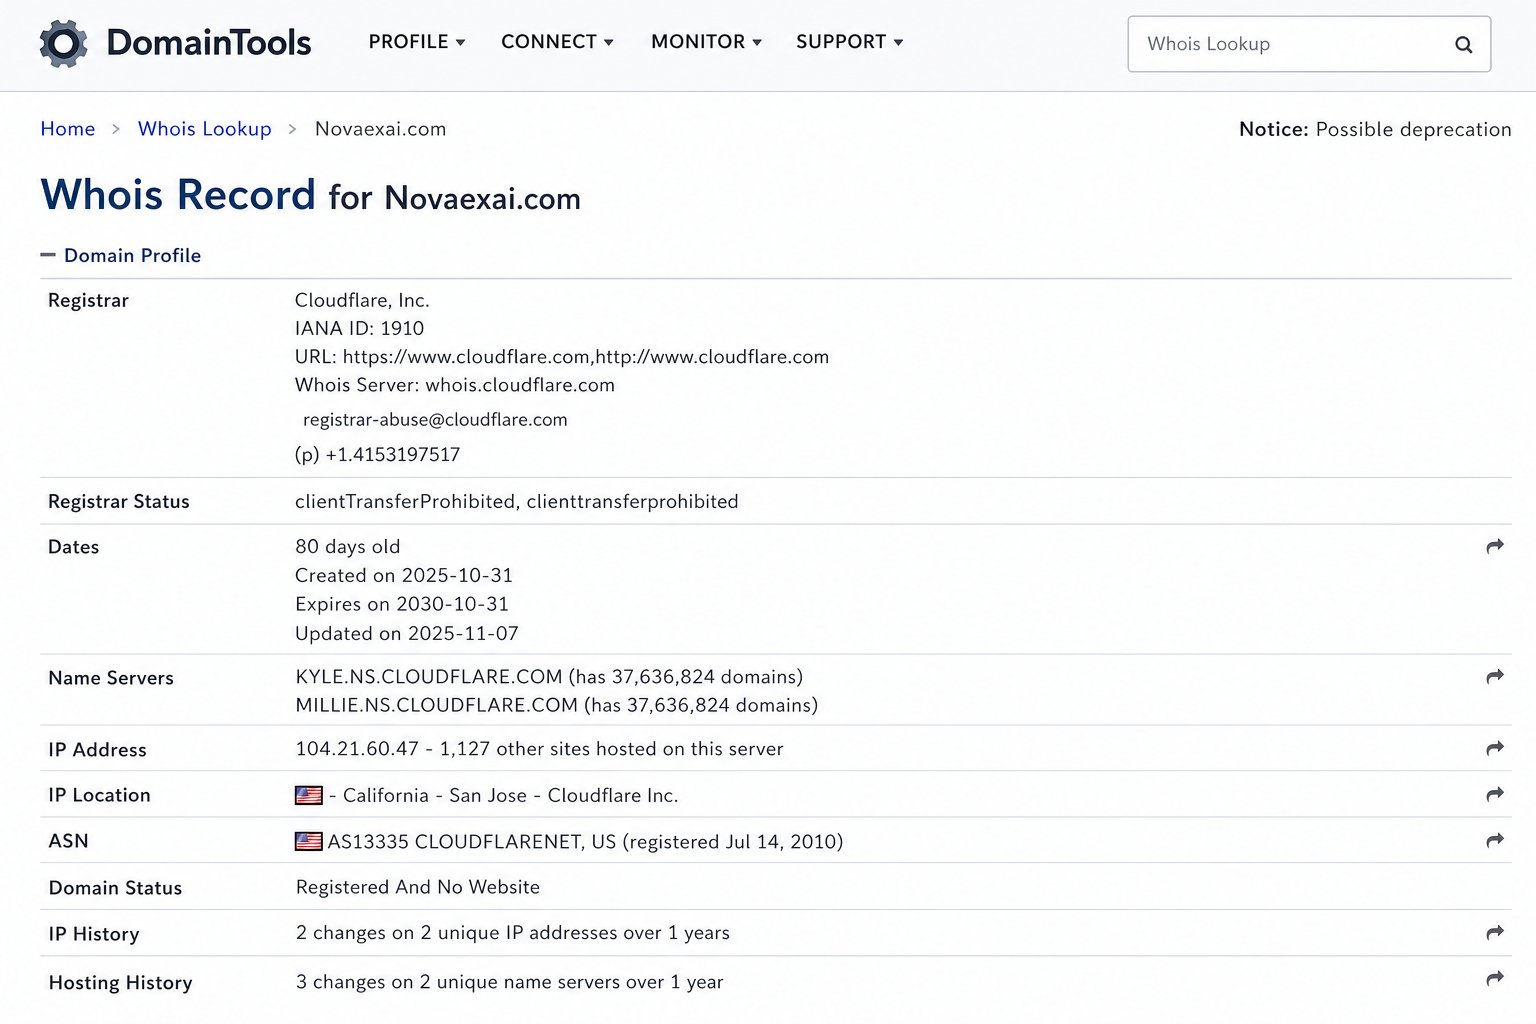
Task: Click the share arrow for IP Location
Action: point(1495,794)
